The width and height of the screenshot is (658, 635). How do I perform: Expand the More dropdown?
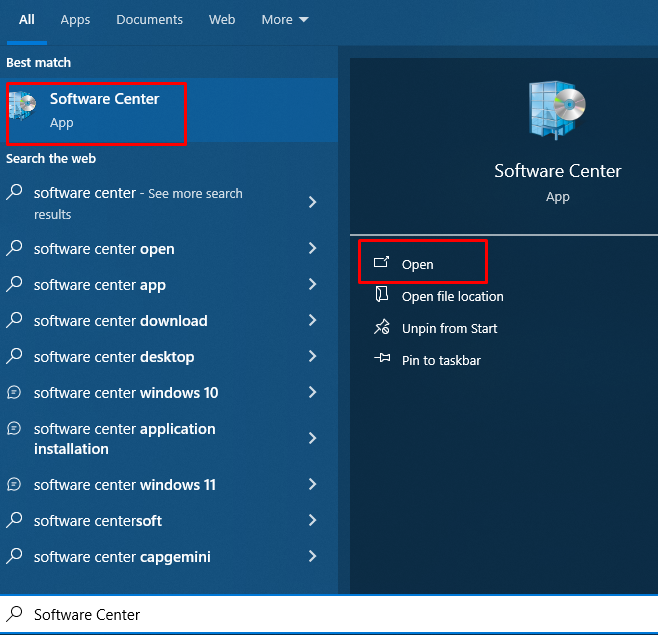pos(285,20)
